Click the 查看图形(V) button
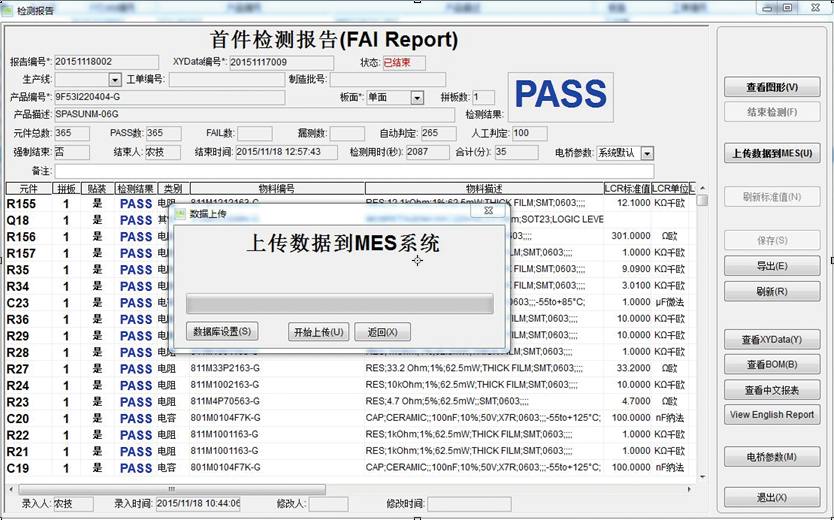The image size is (834, 520). click(771, 87)
